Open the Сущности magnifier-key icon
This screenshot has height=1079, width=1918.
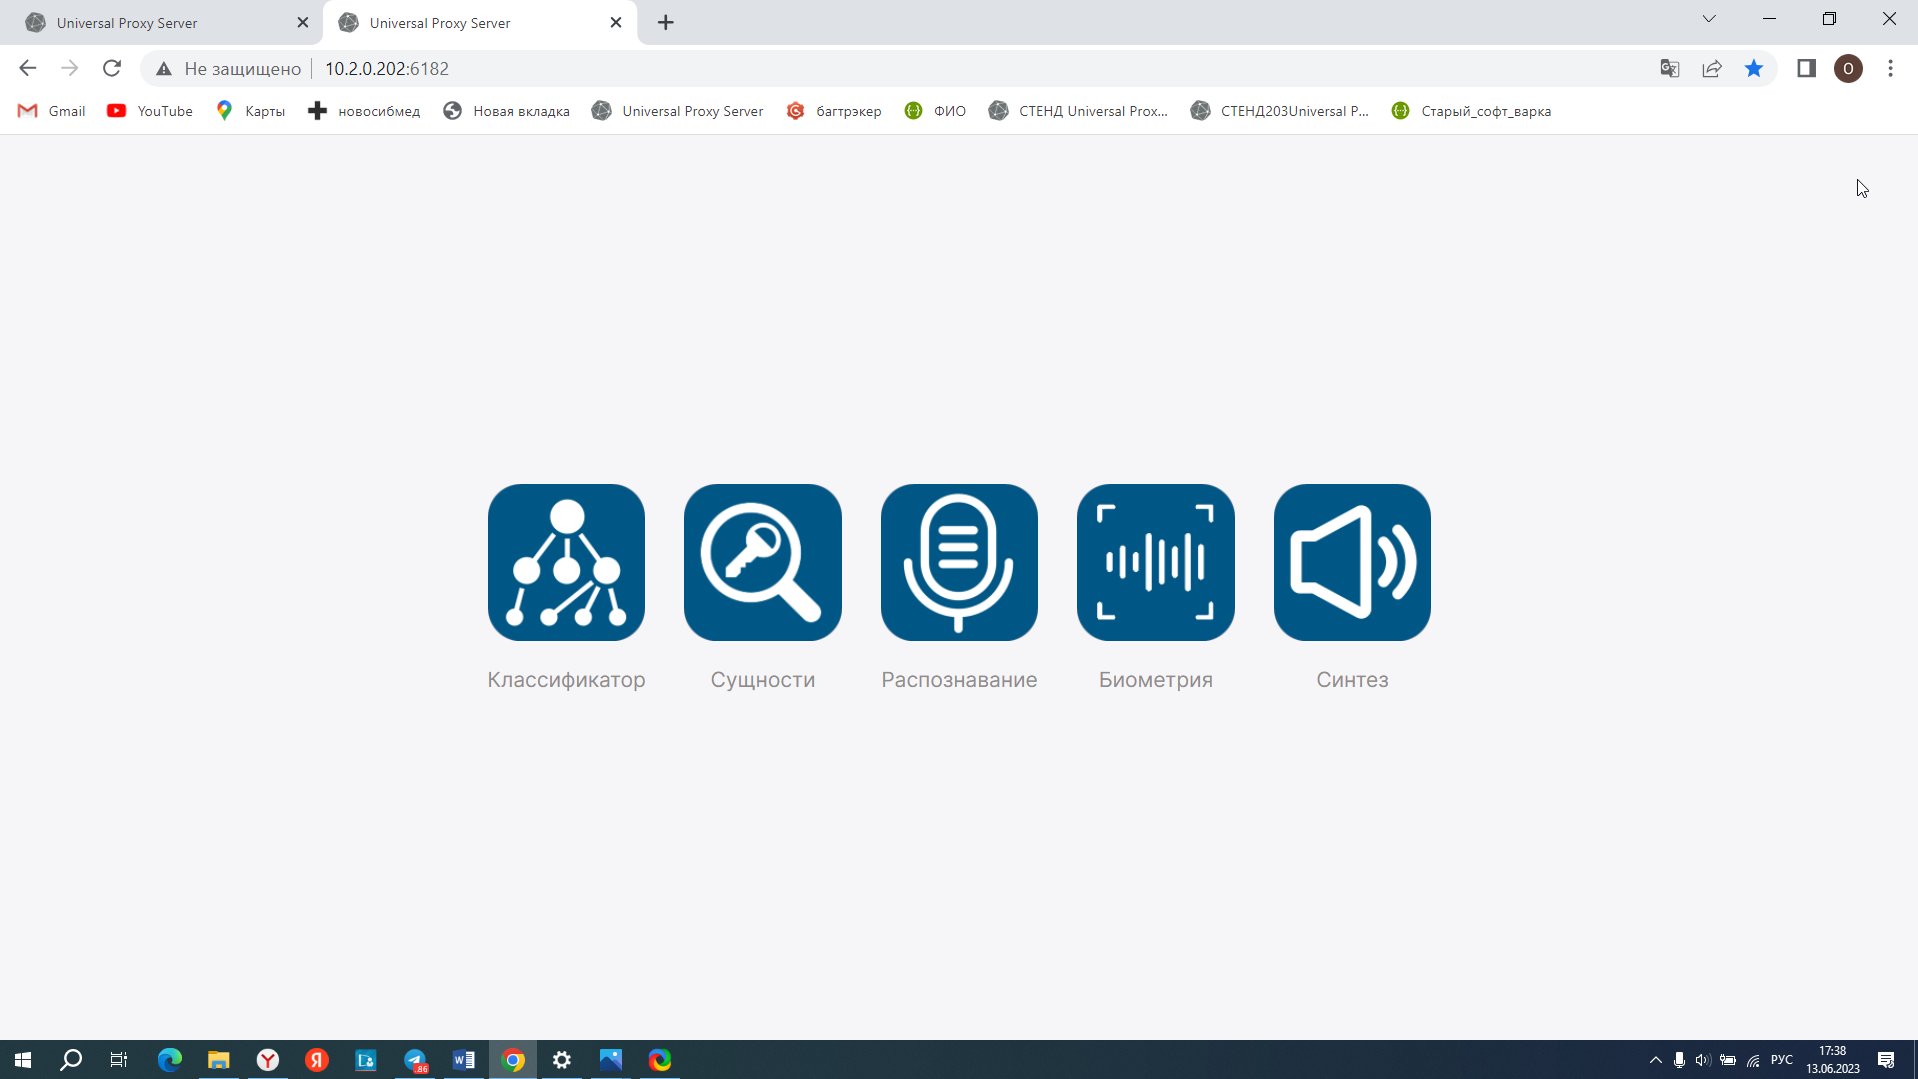[x=762, y=562]
